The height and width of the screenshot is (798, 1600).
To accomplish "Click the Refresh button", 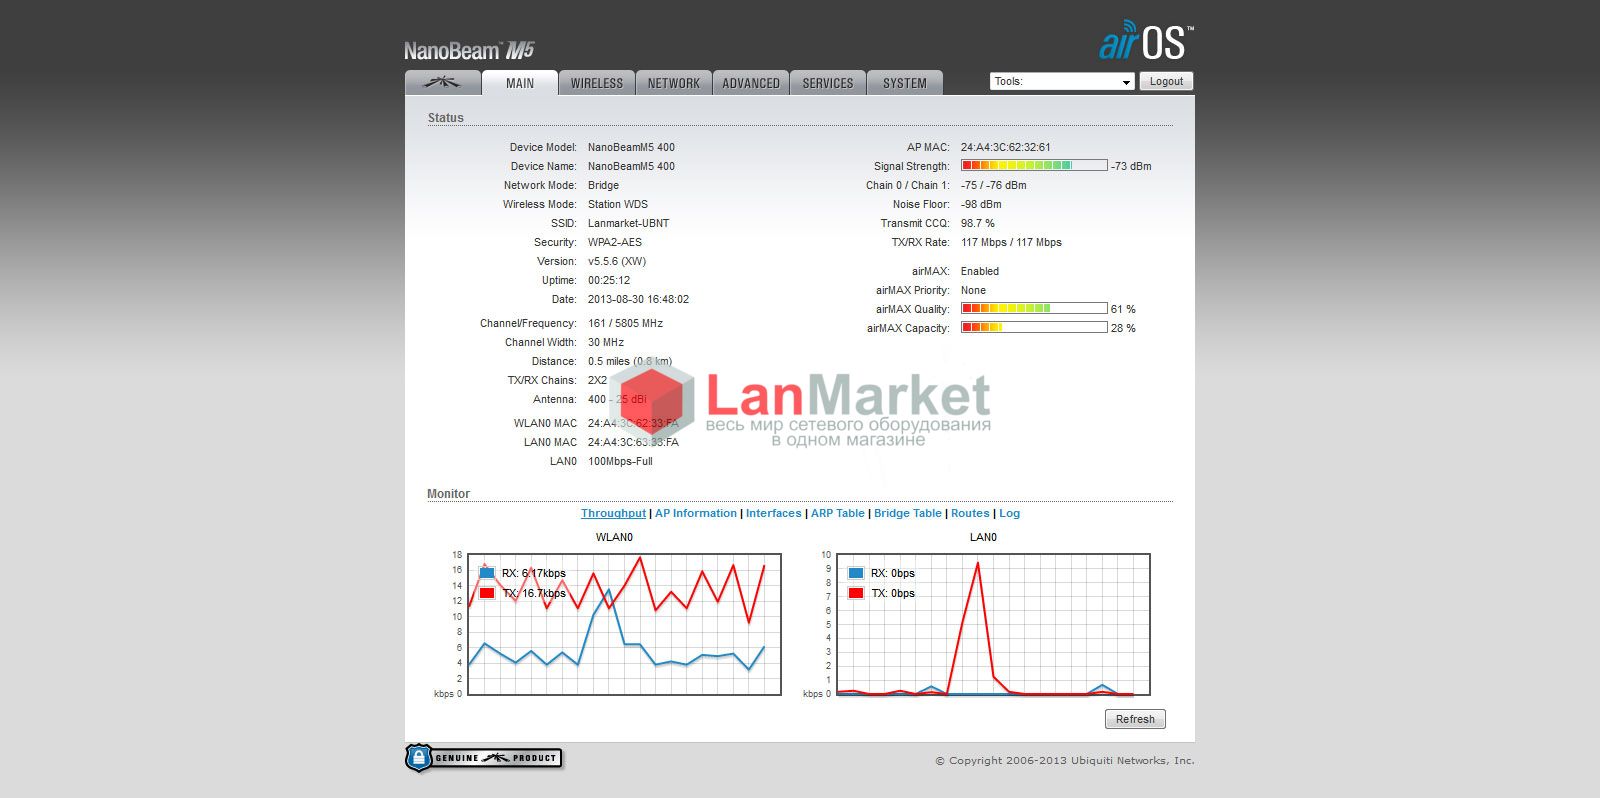I will click(1135, 719).
